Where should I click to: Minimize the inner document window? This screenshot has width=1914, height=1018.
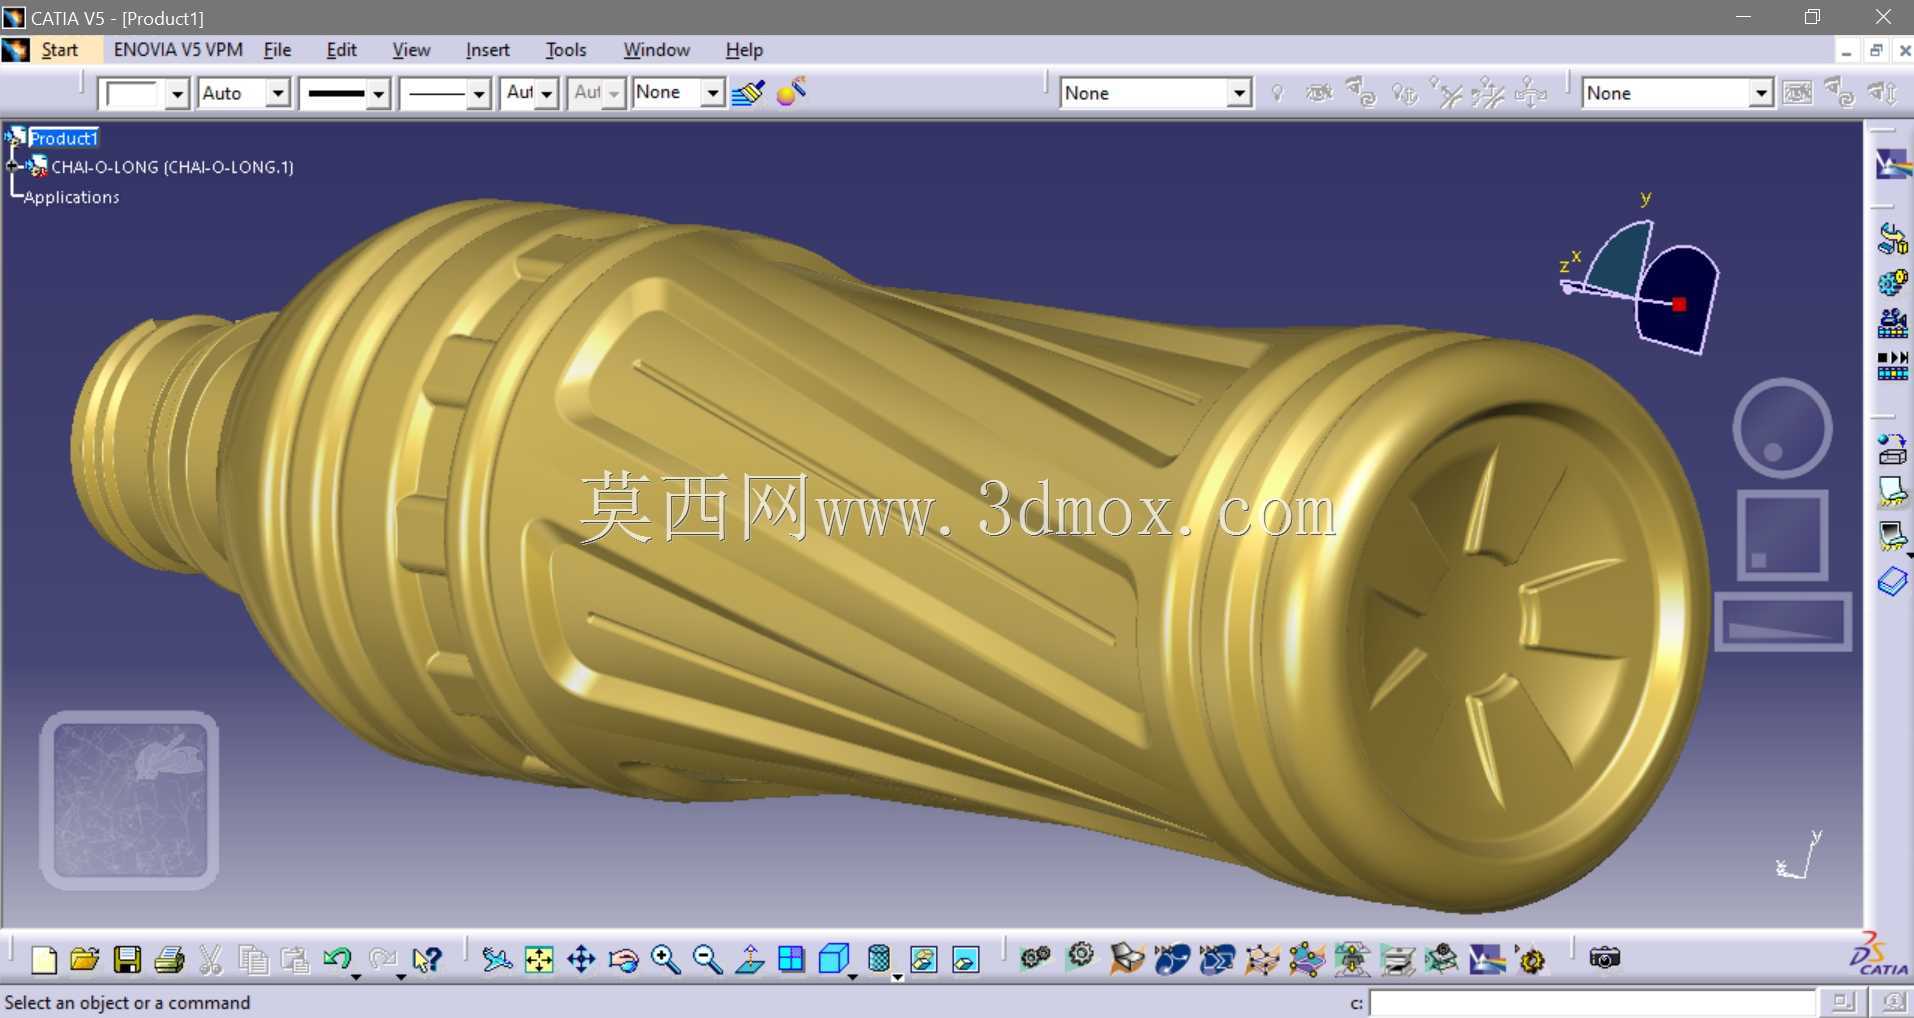(x=1846, y=50)
